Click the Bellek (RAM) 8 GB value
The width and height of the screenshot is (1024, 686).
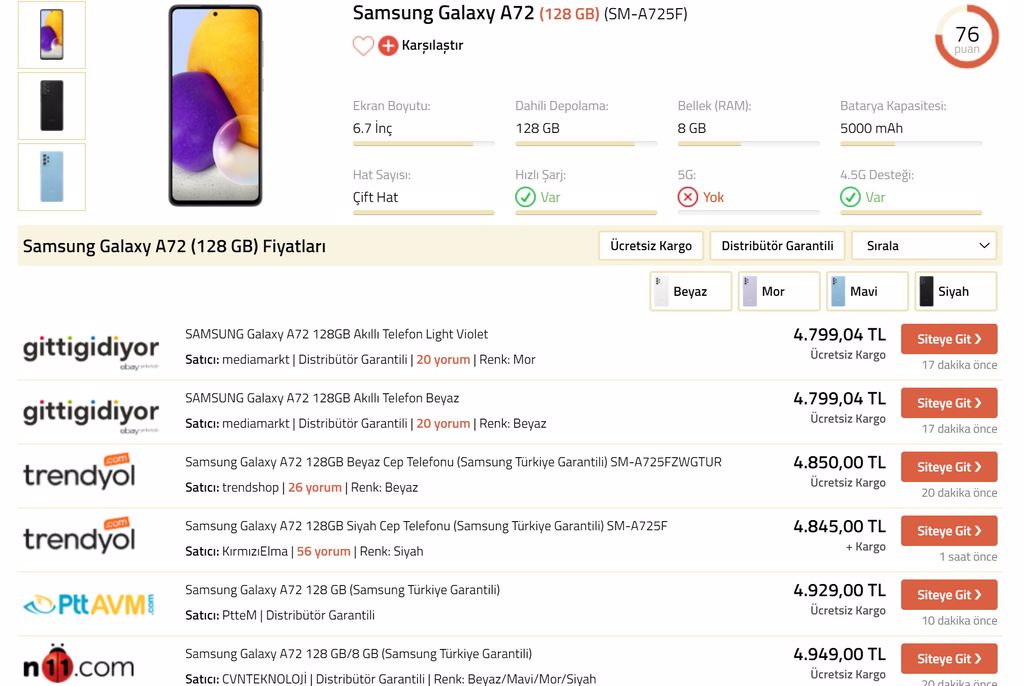click(x=692, y=129)
